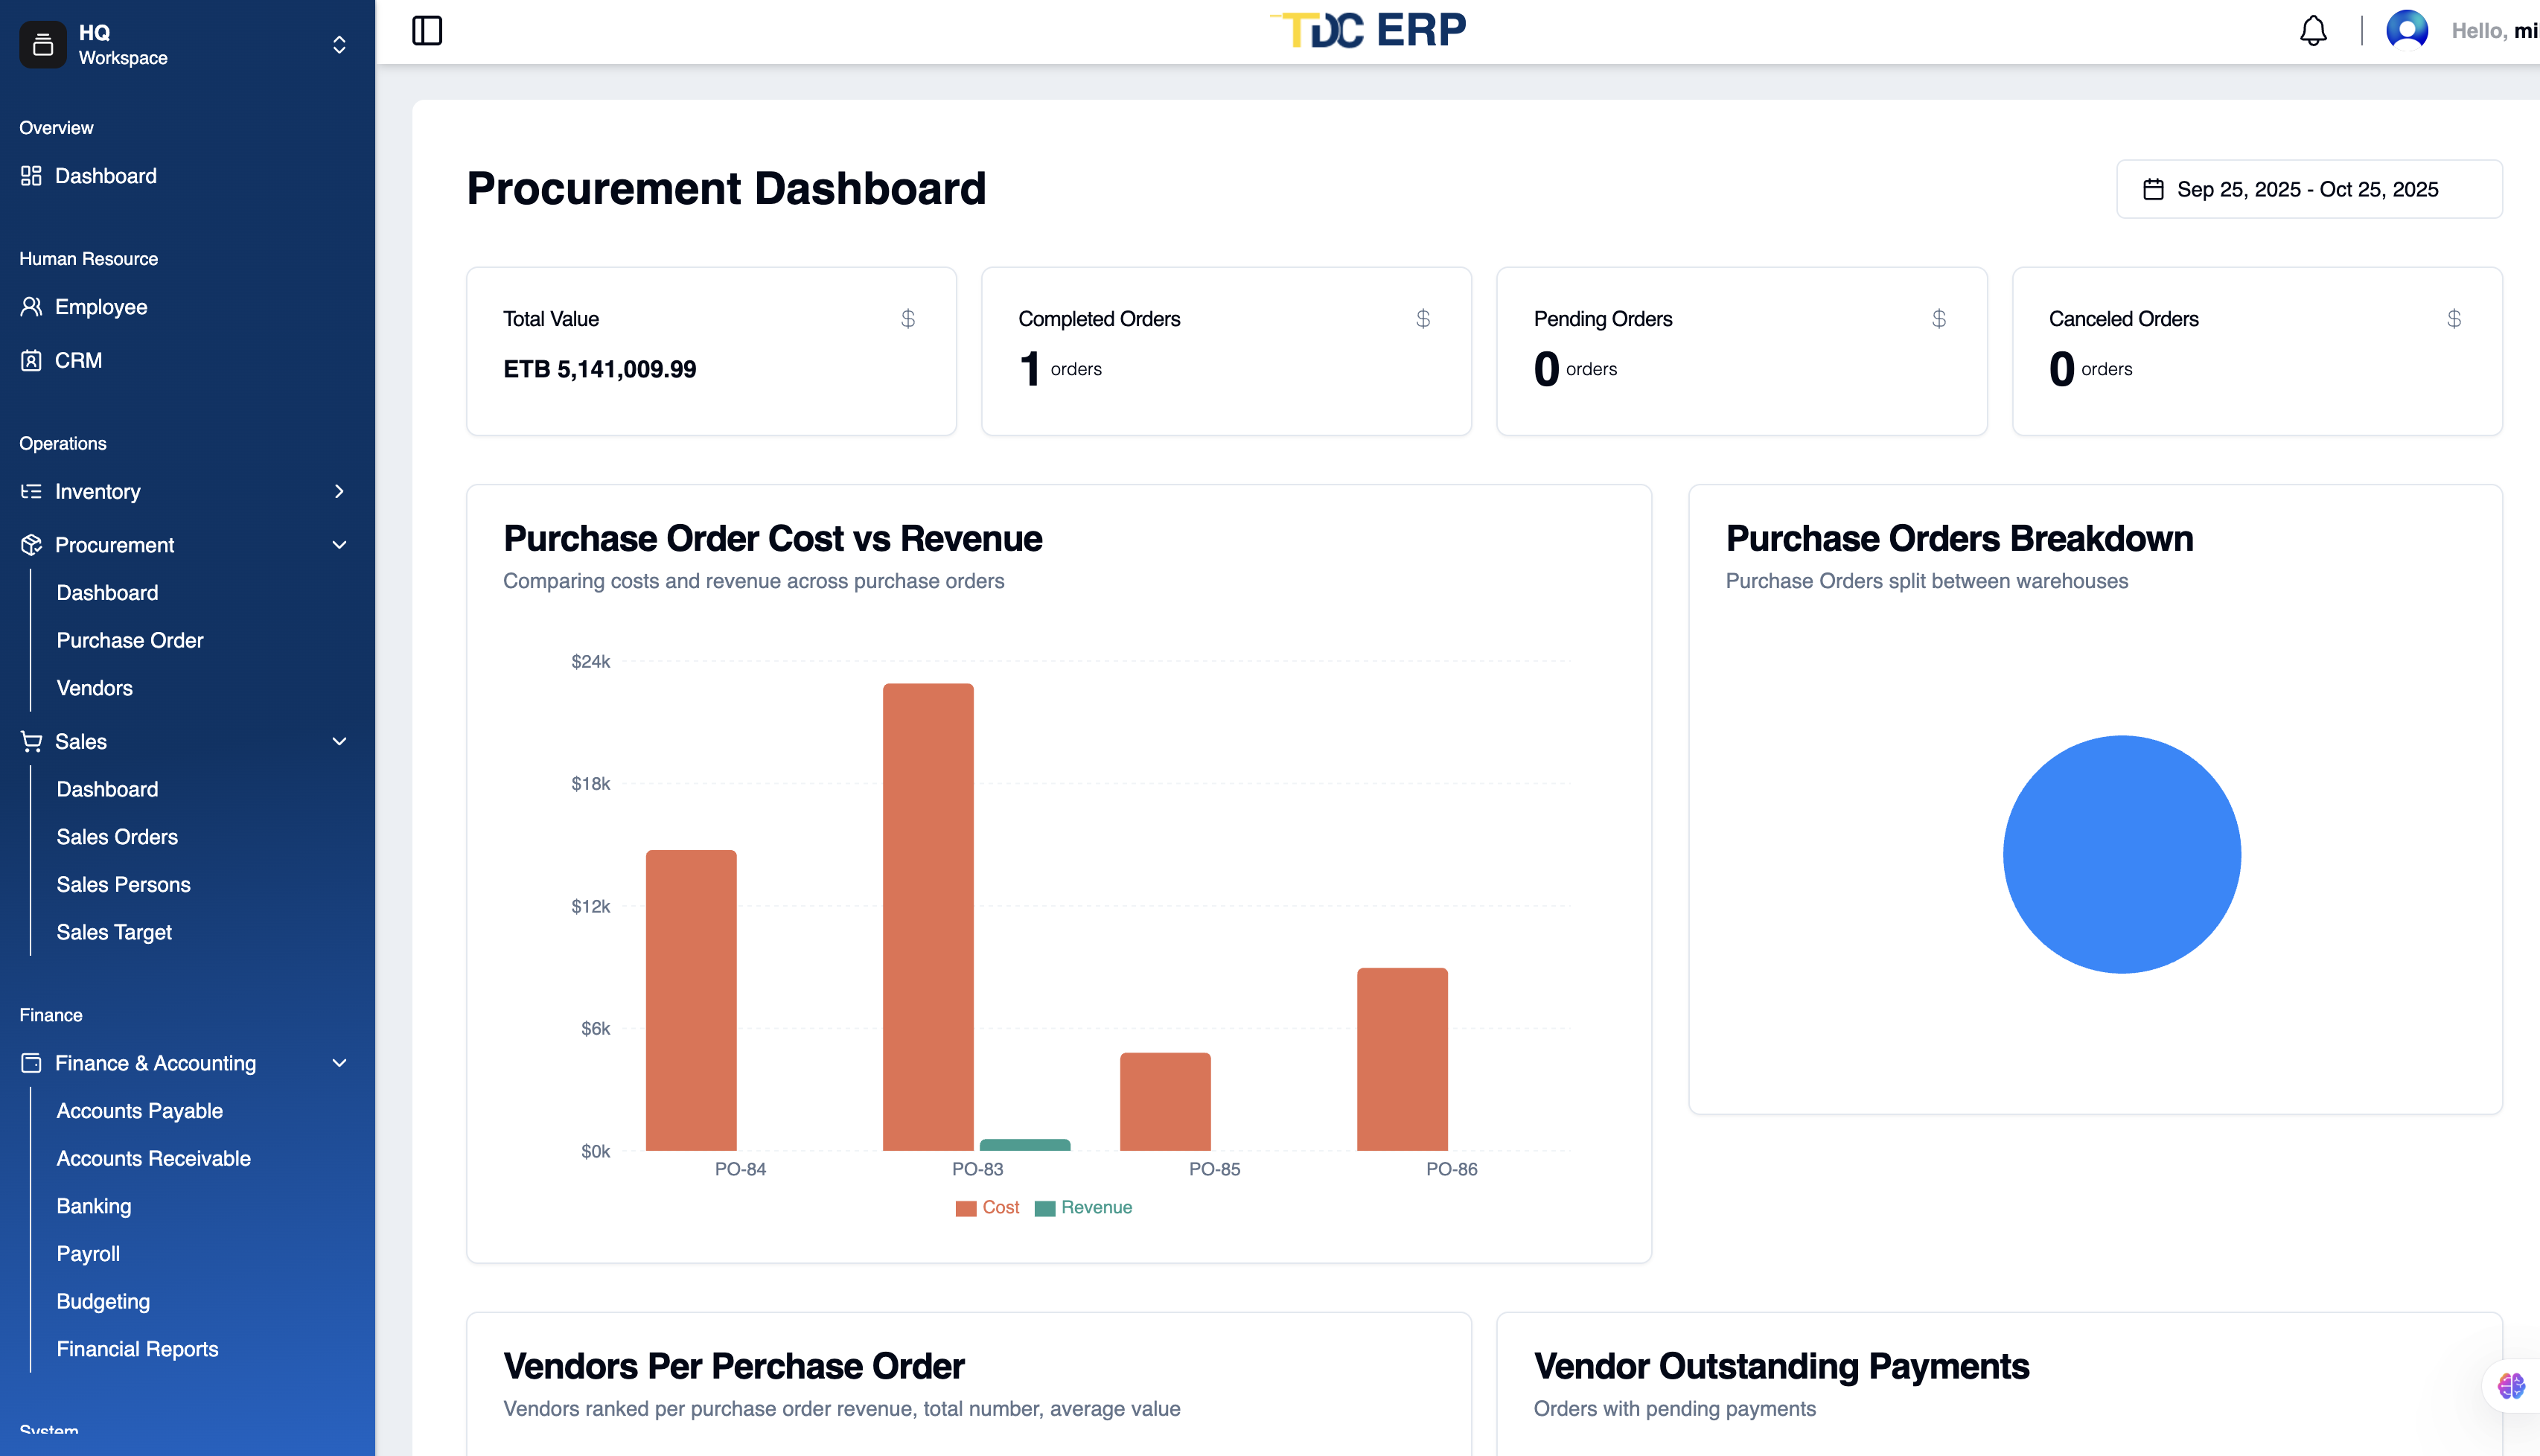
Task: Open the notifications bell
Action: pos(2313,31)
